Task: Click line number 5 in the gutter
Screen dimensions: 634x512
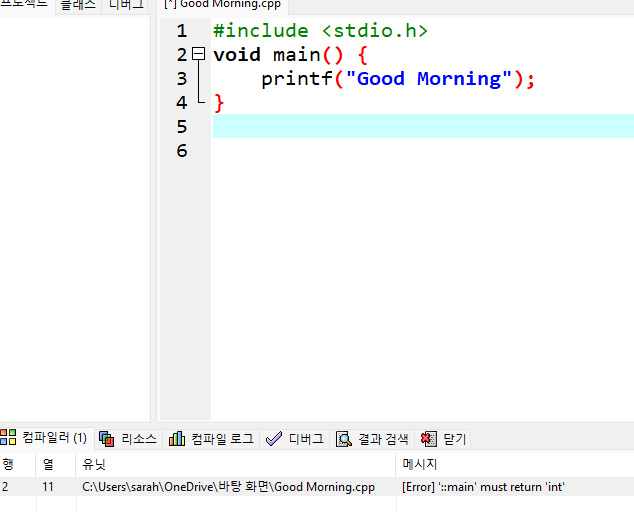Action: pyautogui.click(x=181, y=126)
